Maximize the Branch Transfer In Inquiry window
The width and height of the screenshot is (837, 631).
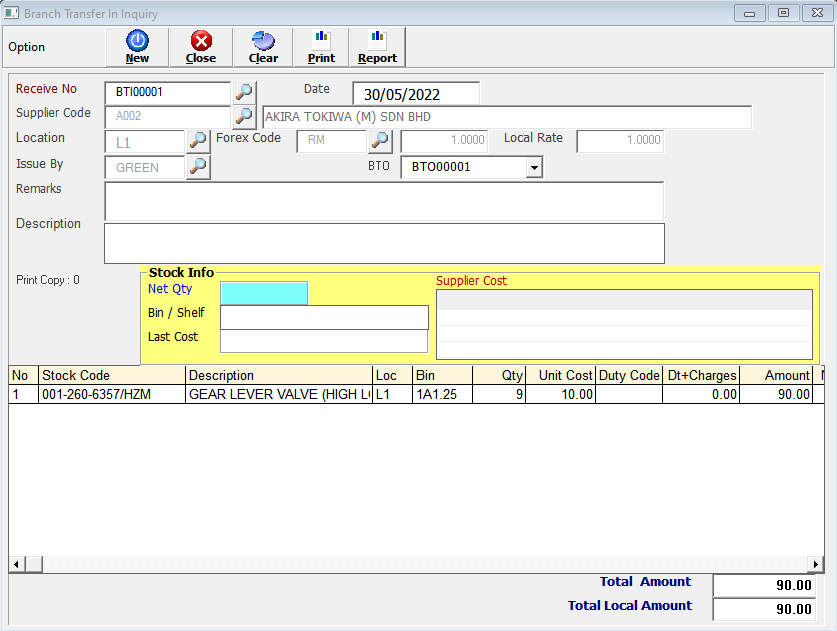point(783,13)
